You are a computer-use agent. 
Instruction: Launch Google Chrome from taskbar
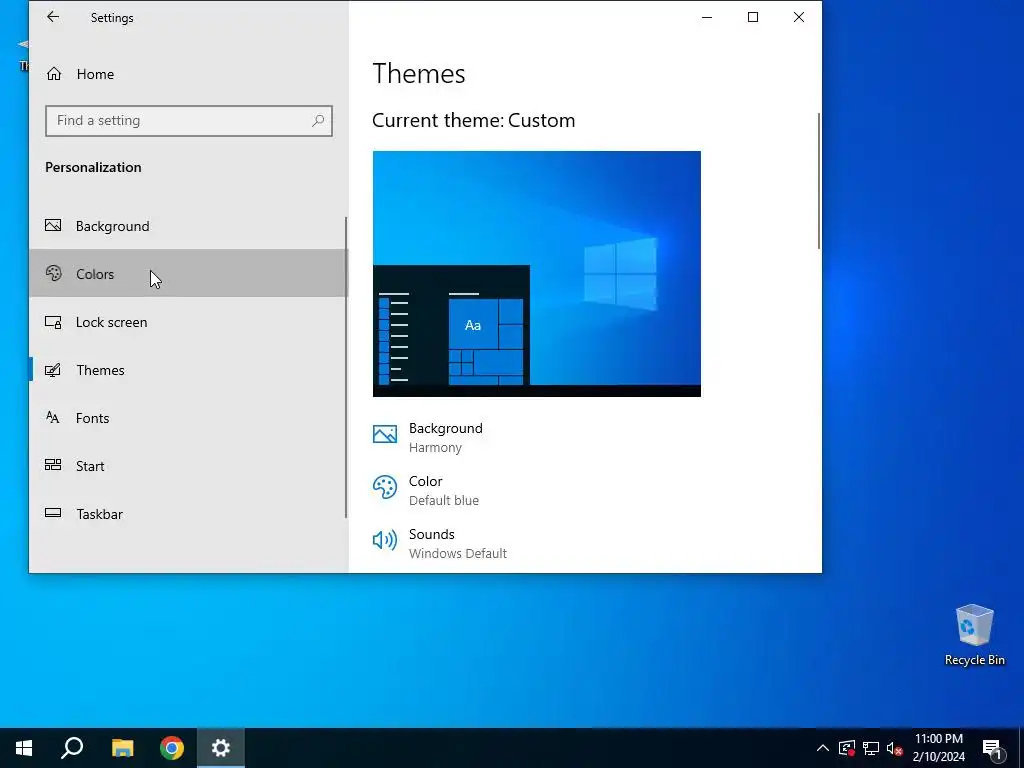click(172, 748)
